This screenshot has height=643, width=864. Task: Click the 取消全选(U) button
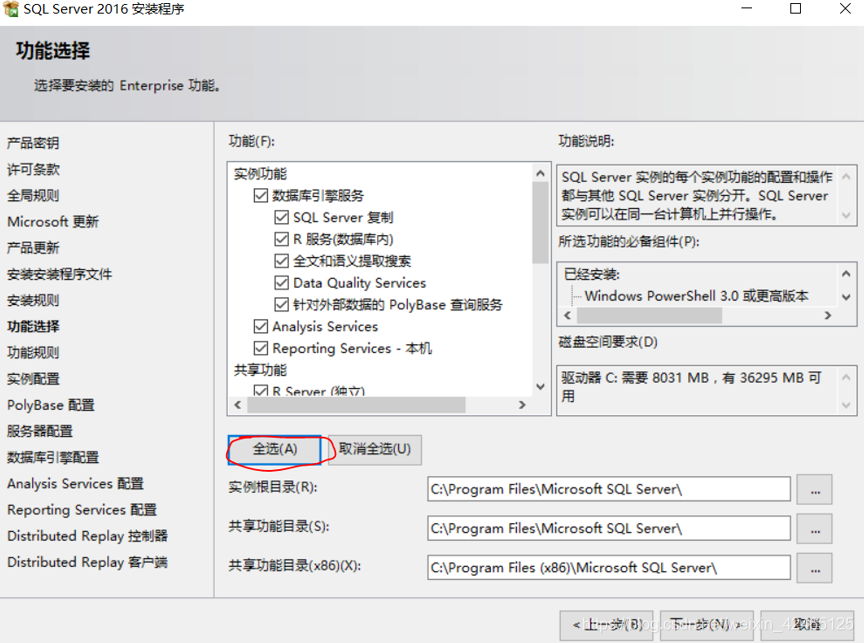[x=375, y=450]
